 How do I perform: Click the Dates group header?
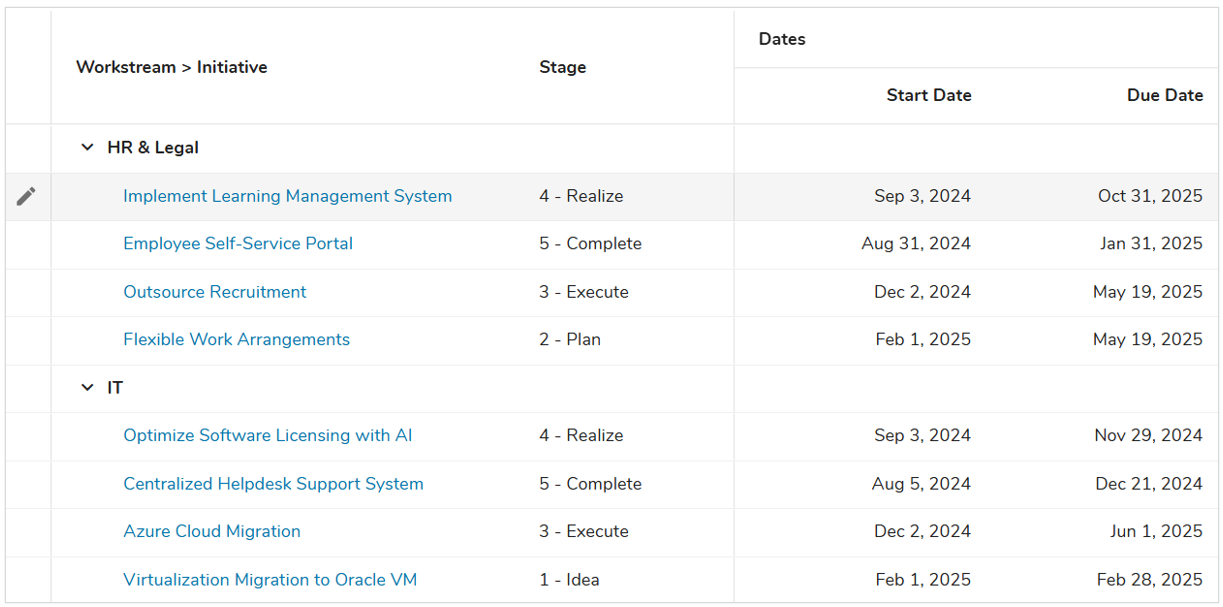[782, 39]
